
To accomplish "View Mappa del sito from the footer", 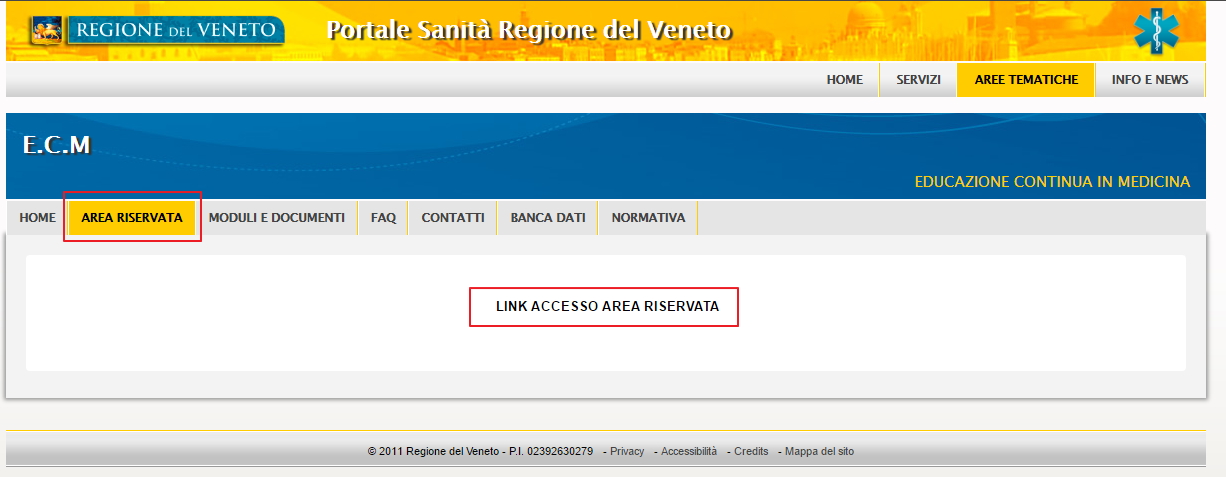I will click(819, 452).
